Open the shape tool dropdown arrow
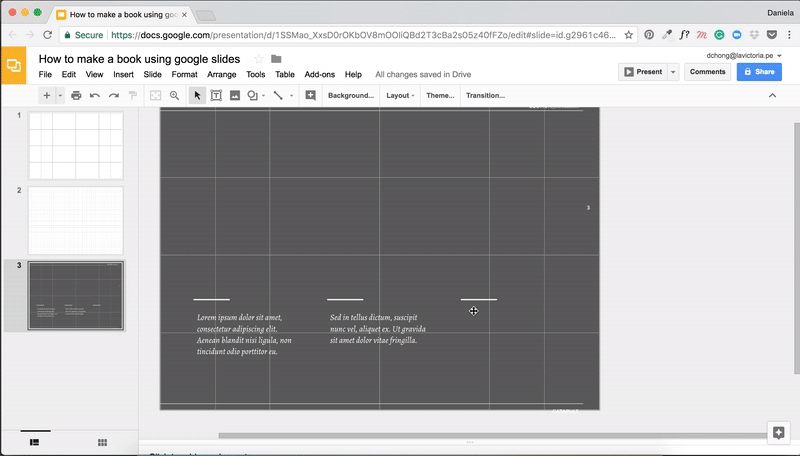The image size is (800, 456). (x=264, y=95)
